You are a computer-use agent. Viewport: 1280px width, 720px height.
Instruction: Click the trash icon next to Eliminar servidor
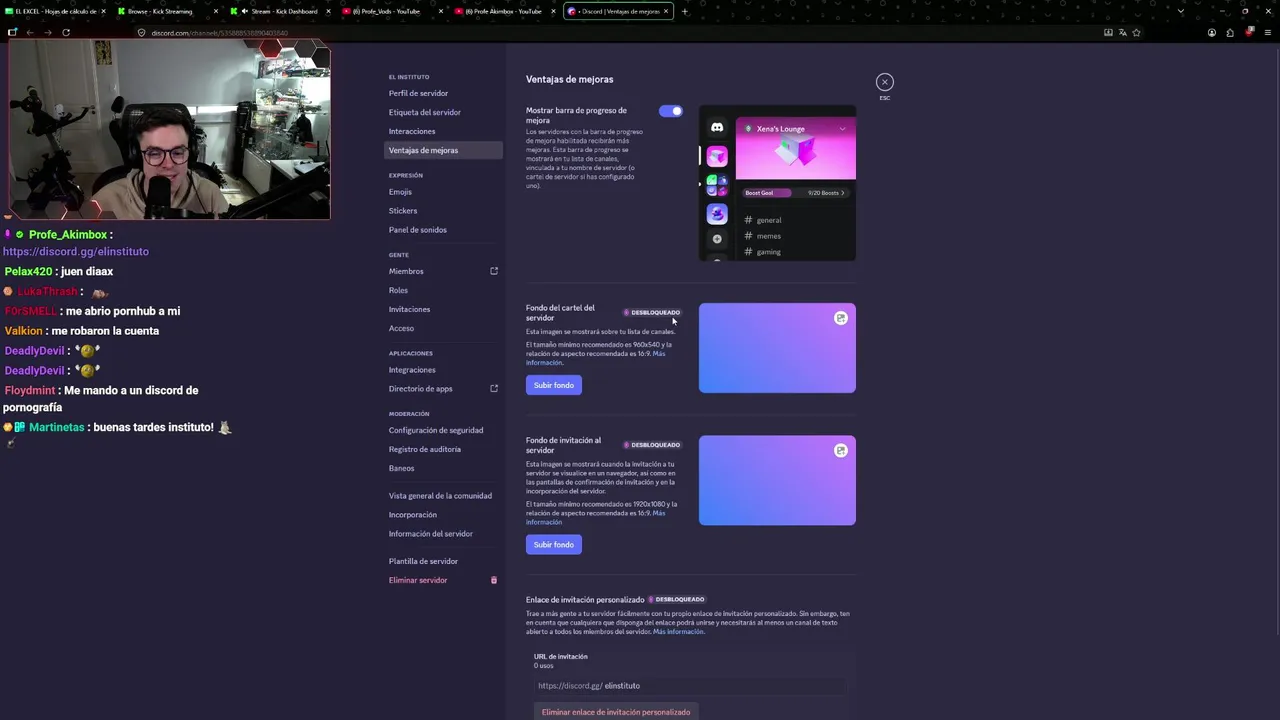click(494, 580)
